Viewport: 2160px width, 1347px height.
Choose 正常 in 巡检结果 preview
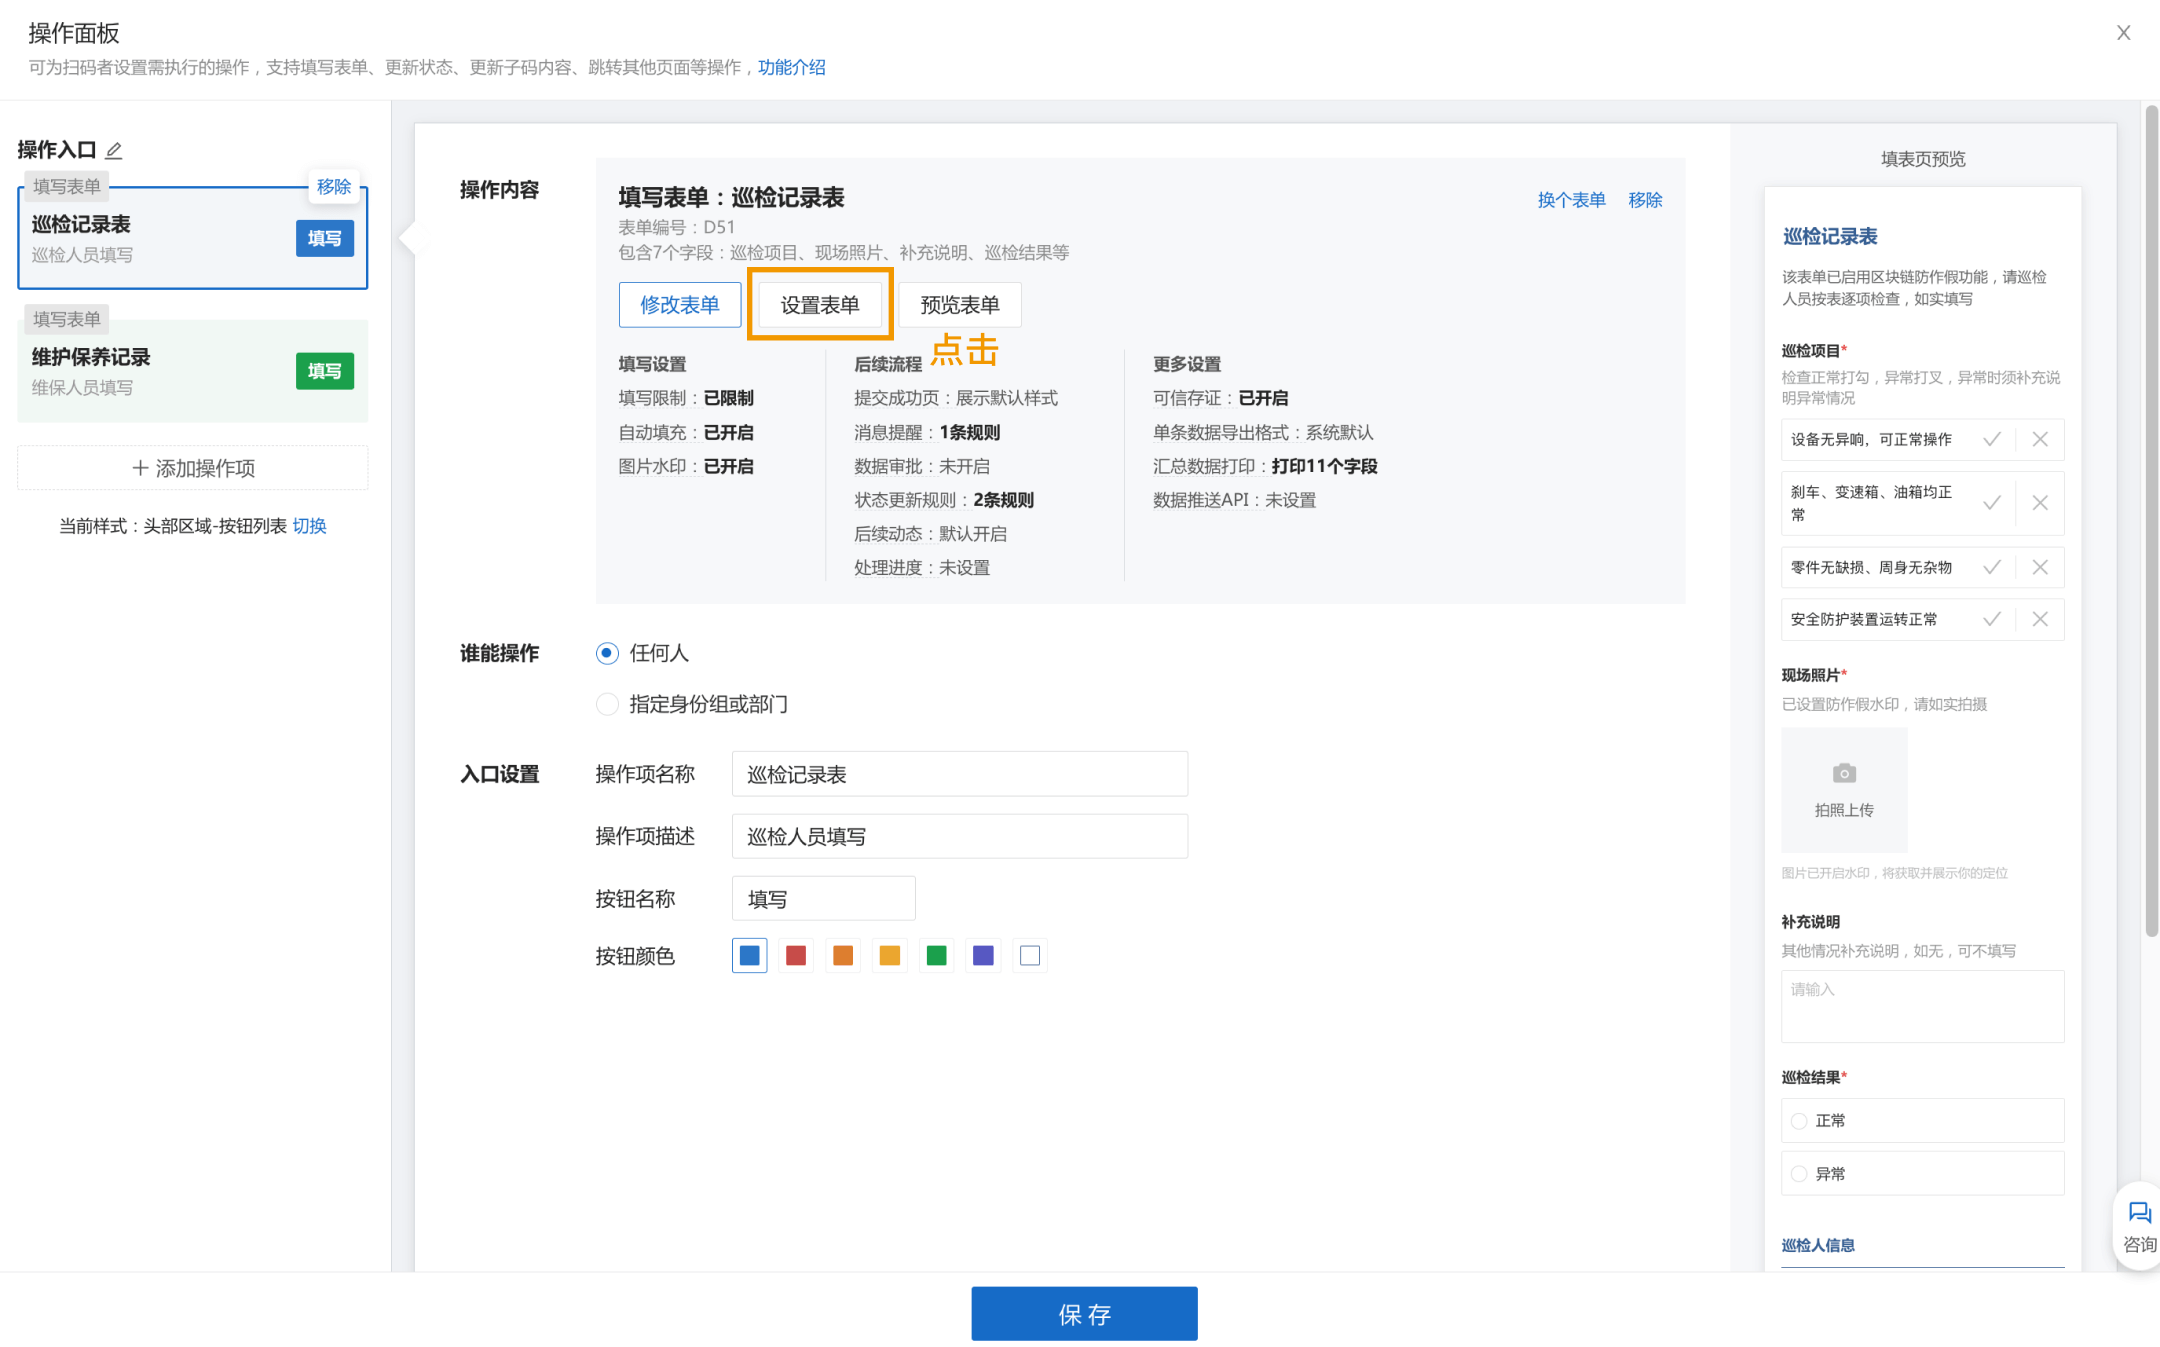coord(1799,1121)
